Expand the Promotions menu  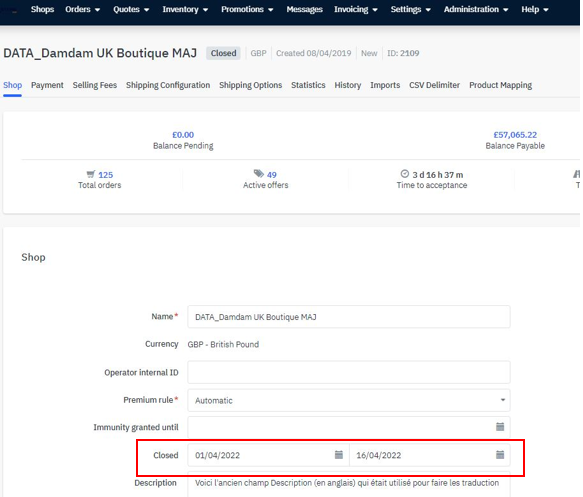click(247, 9)
